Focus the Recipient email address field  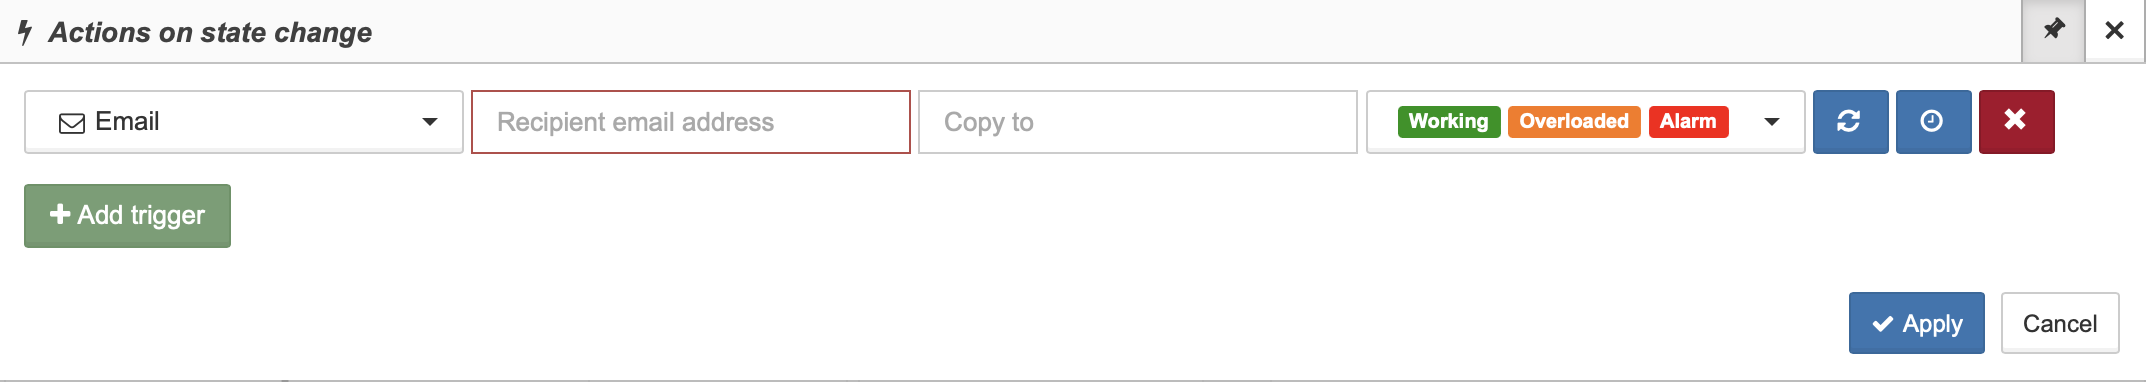point(691,122)
